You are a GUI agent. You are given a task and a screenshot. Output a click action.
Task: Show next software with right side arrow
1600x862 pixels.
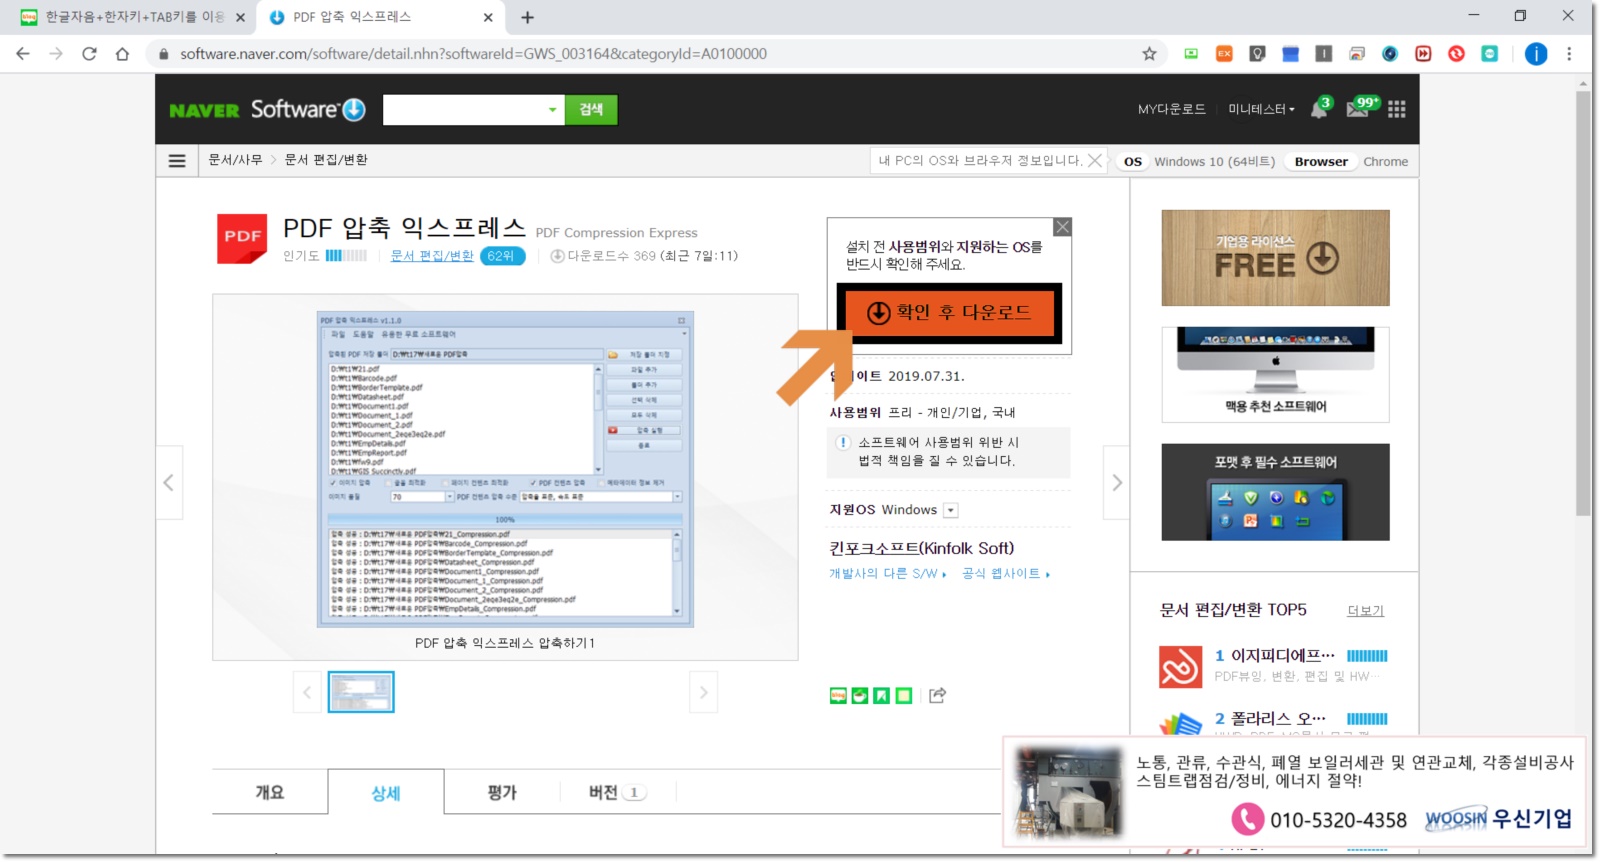[1117, 483]
